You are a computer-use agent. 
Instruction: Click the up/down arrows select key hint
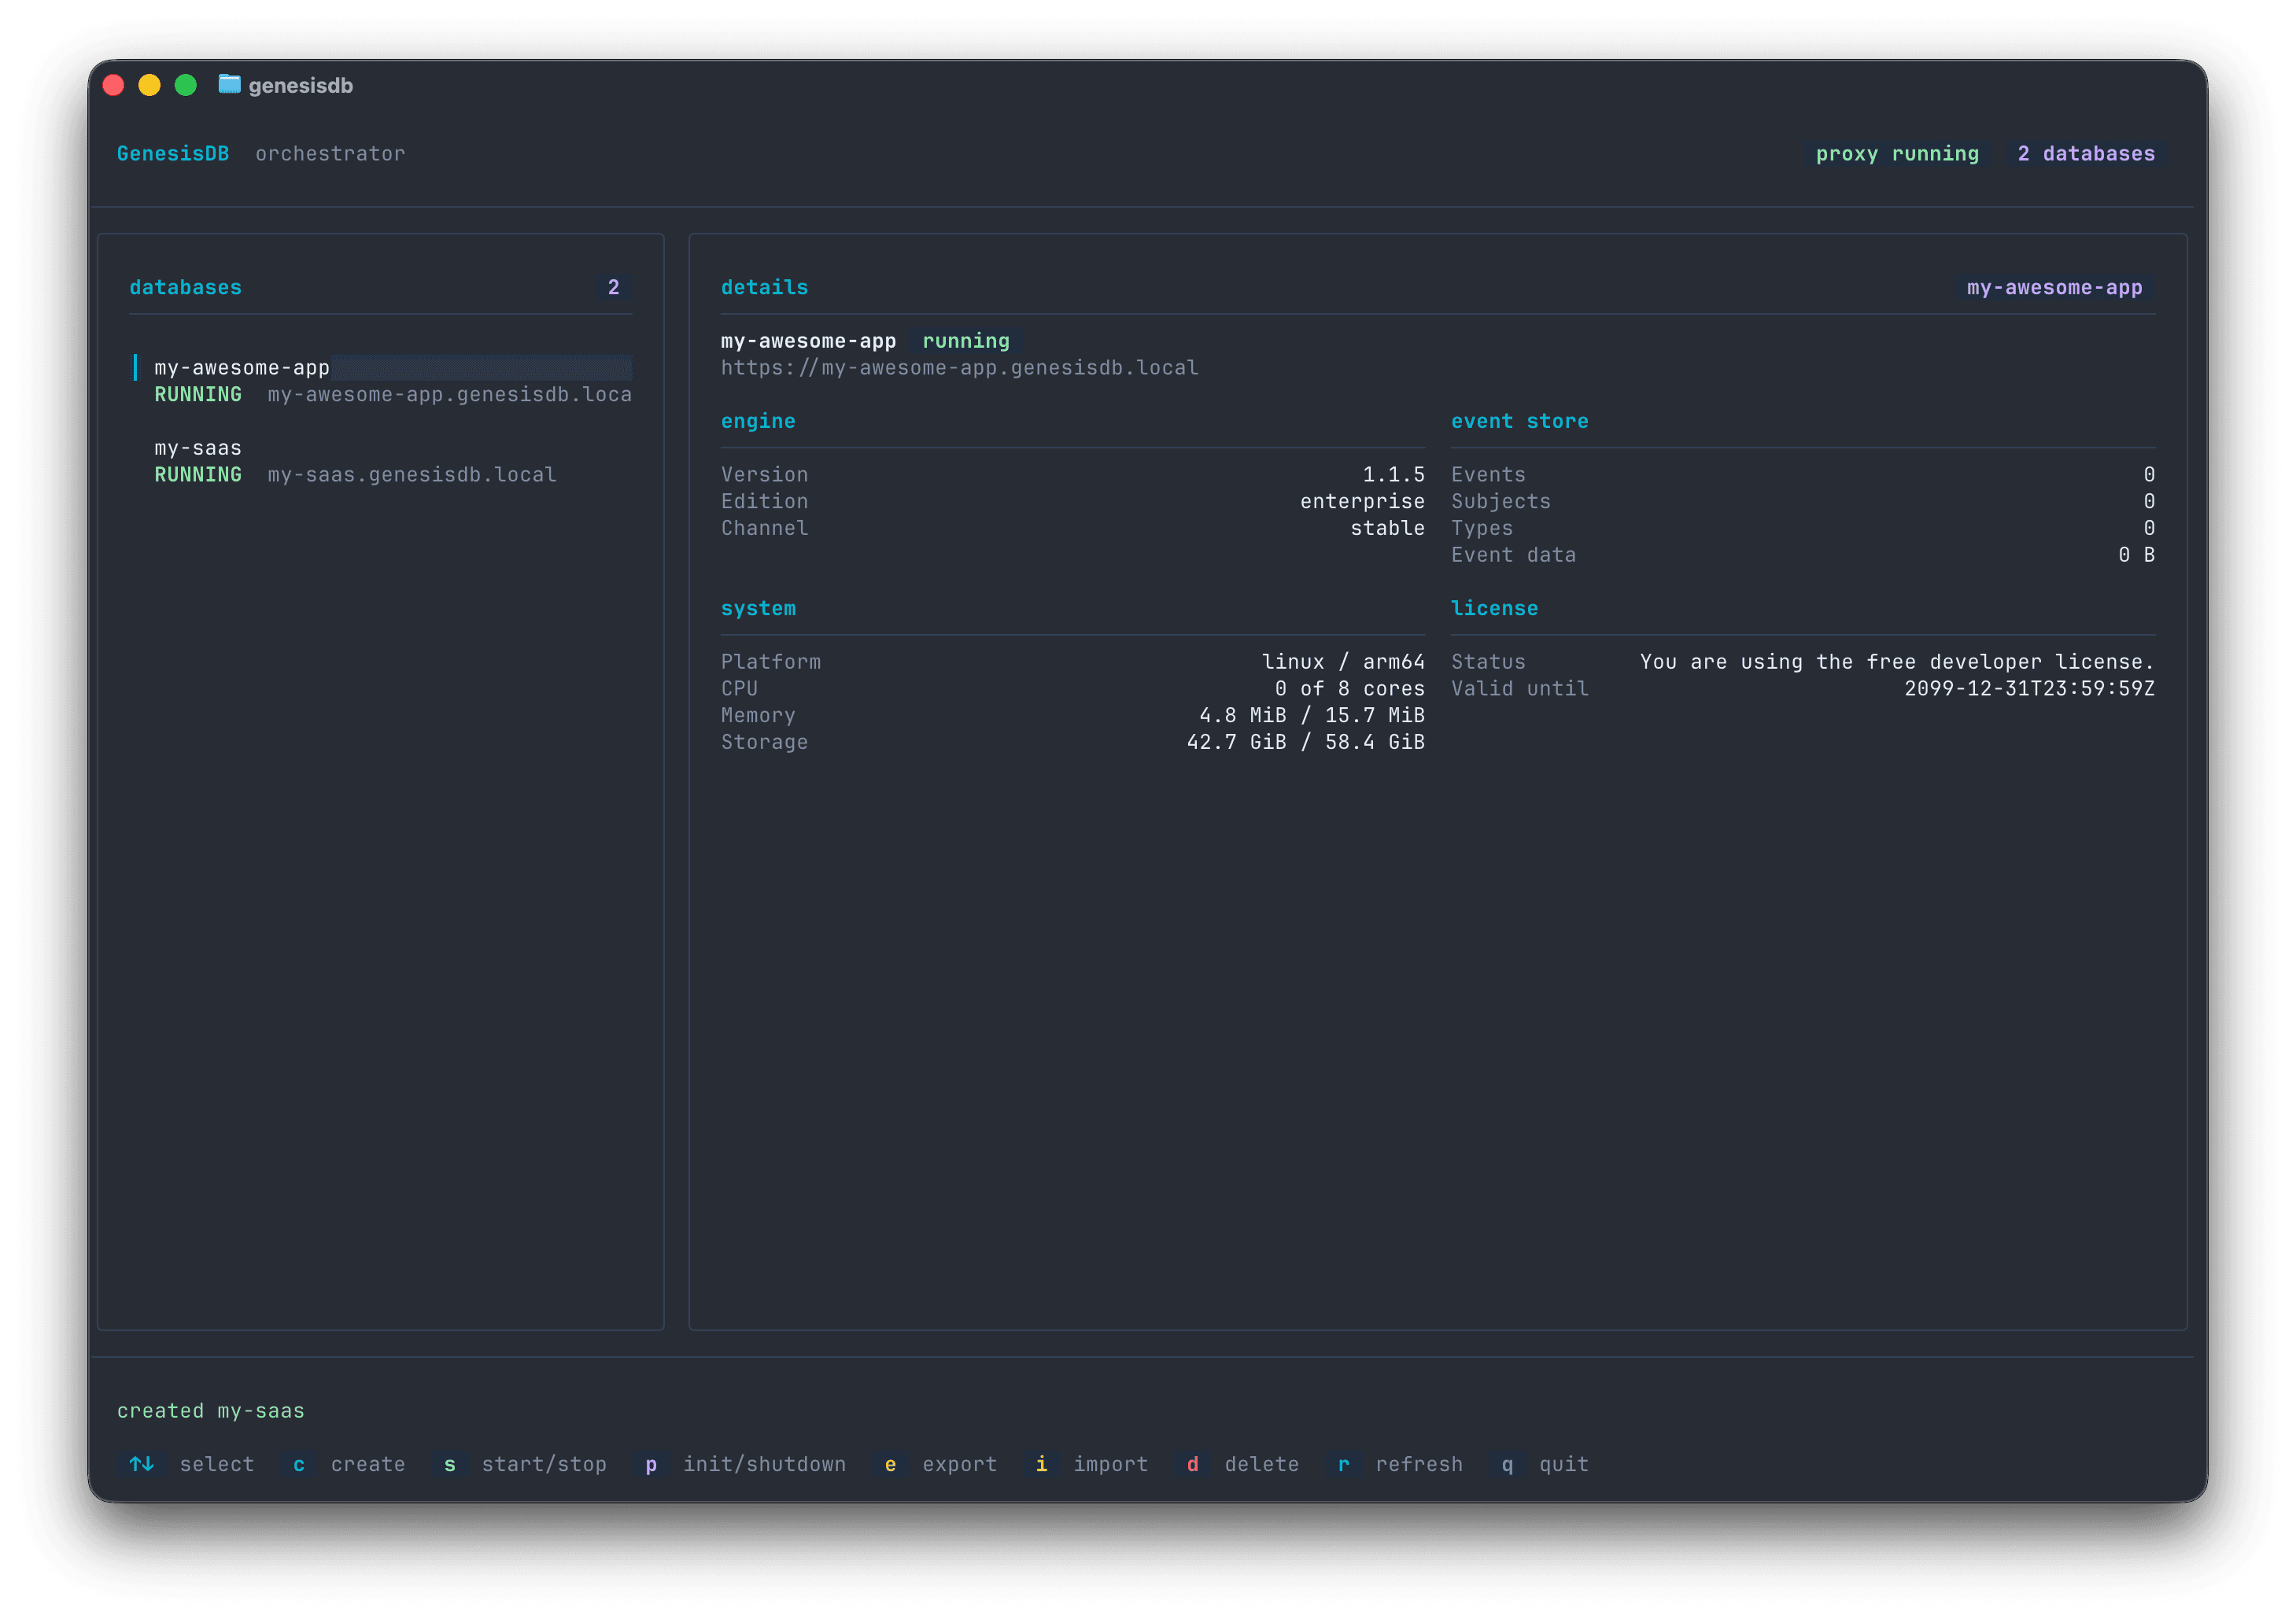[141, 1464]
